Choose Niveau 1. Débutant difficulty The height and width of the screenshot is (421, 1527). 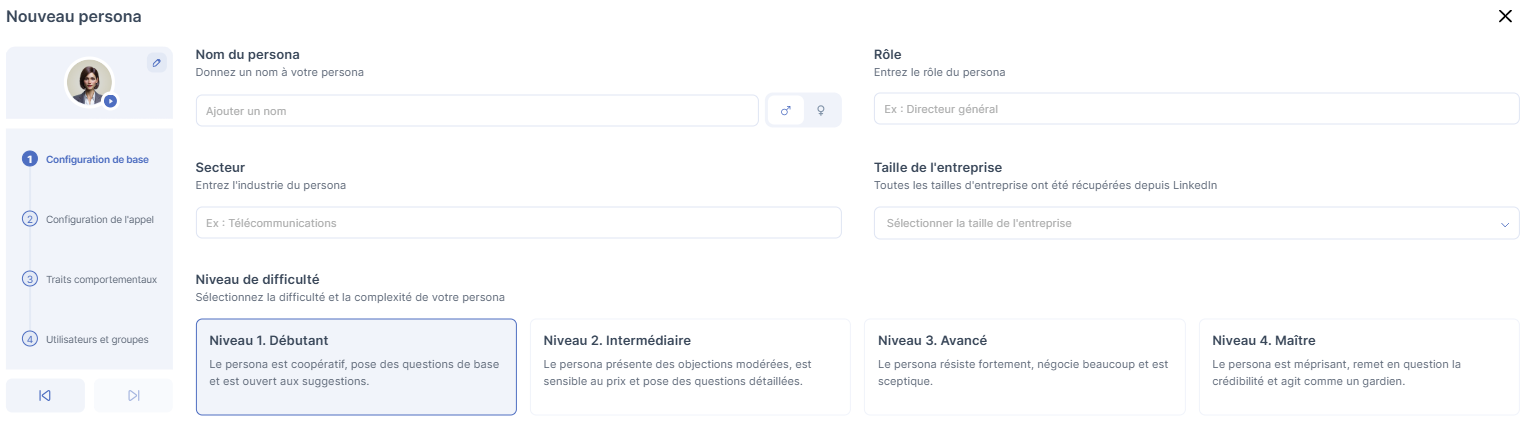pos(356,366)
